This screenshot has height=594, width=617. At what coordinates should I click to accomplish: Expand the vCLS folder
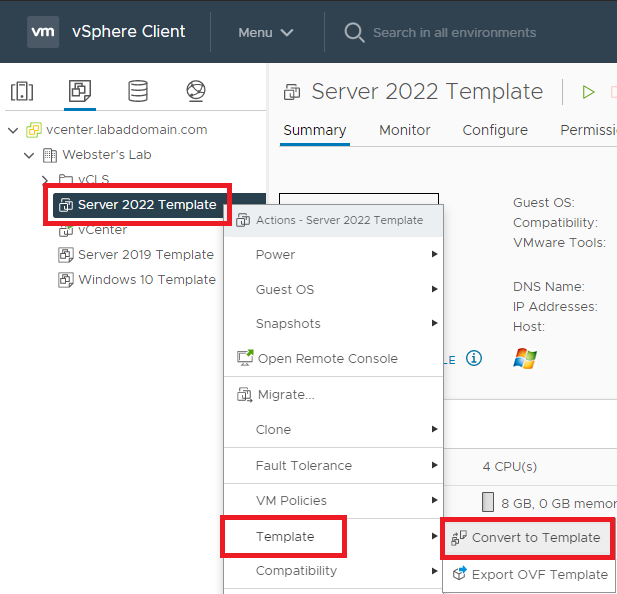pos(45,180)
